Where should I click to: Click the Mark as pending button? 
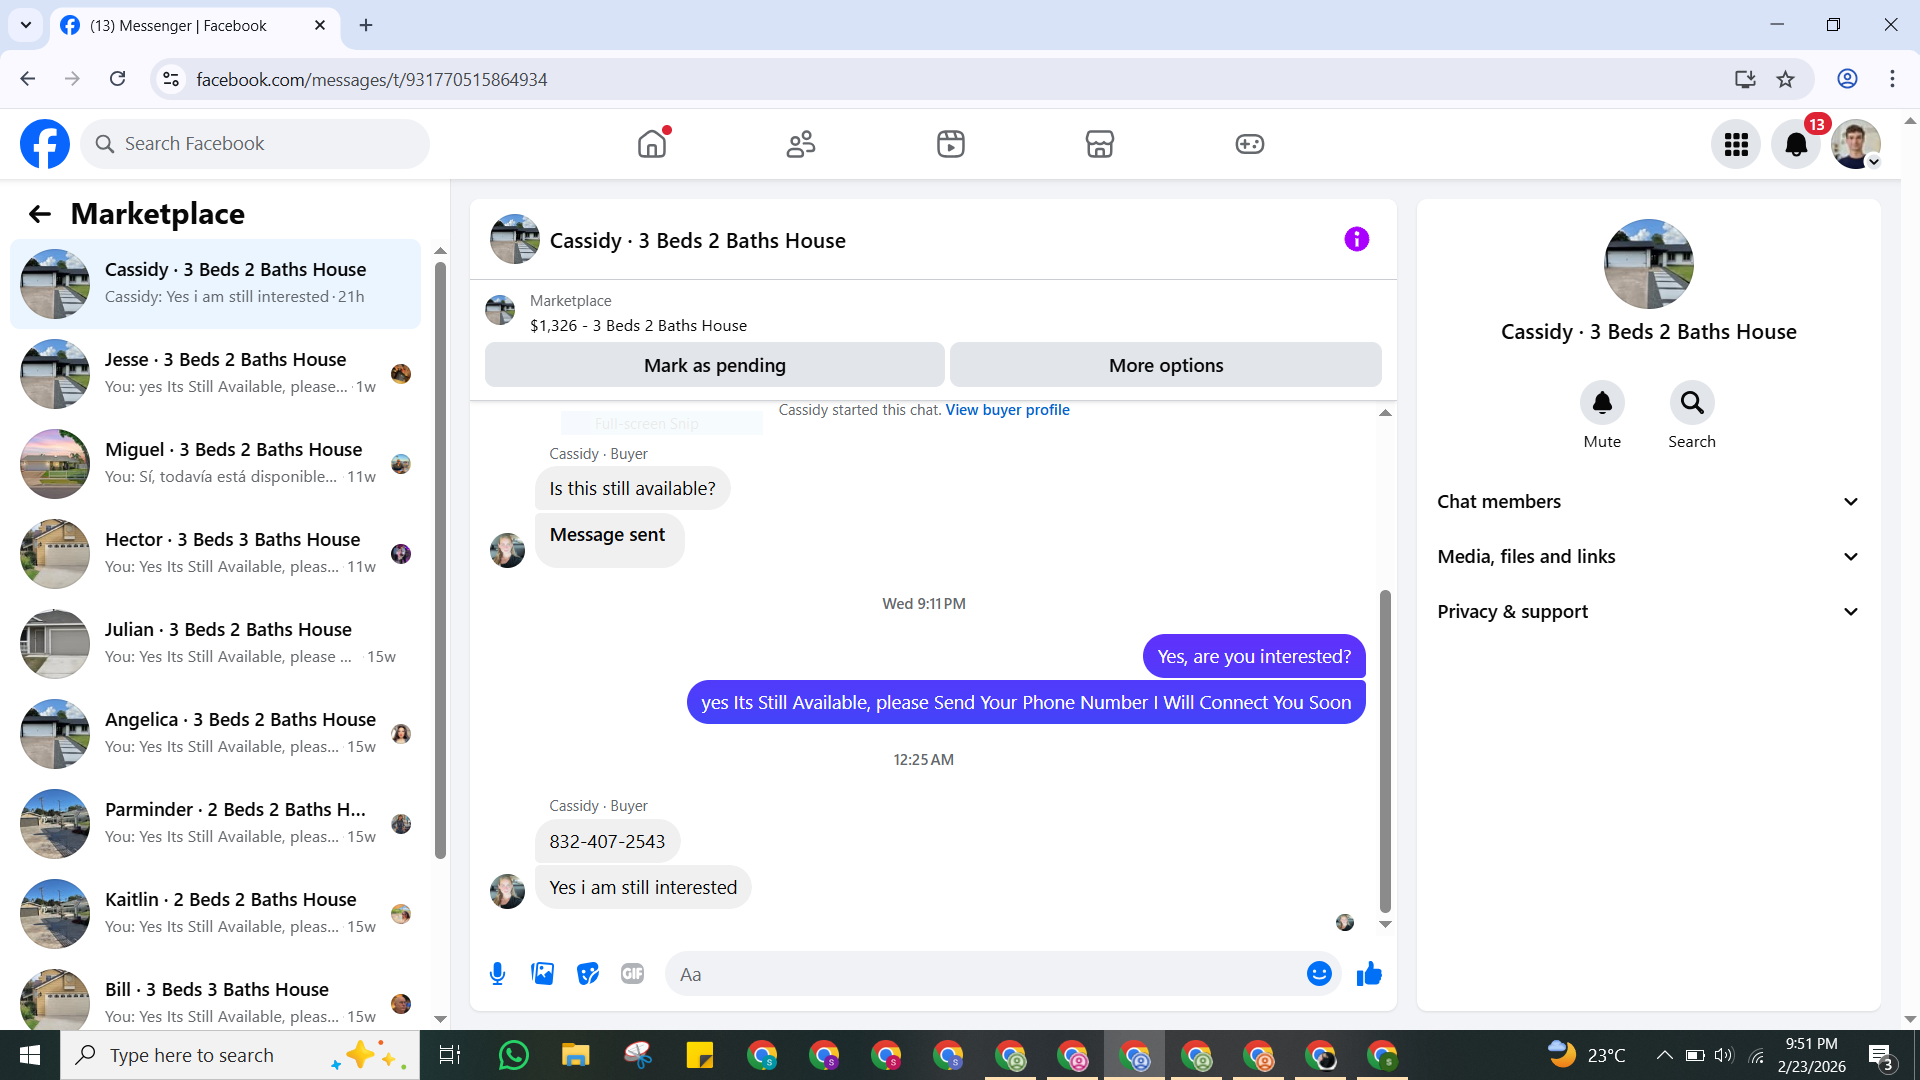pos(714,365)
